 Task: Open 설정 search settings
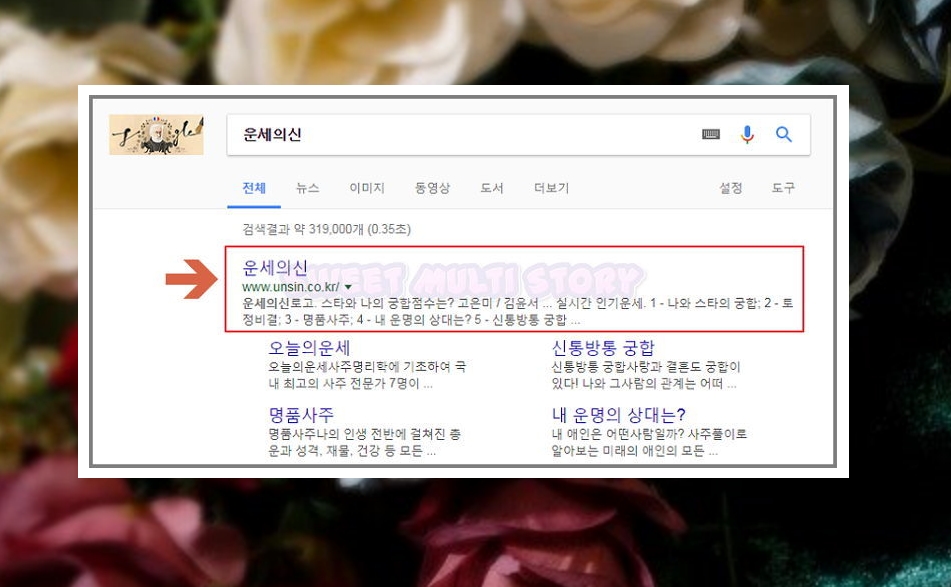(731, 188)
